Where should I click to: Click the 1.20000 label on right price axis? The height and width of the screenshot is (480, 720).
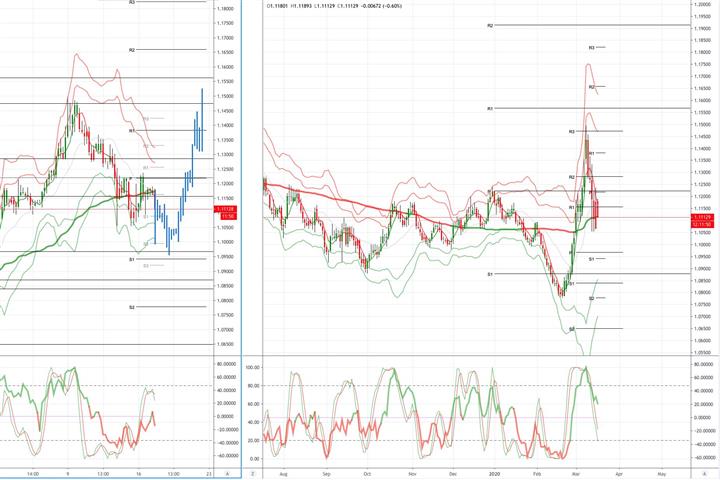point(704,4)
